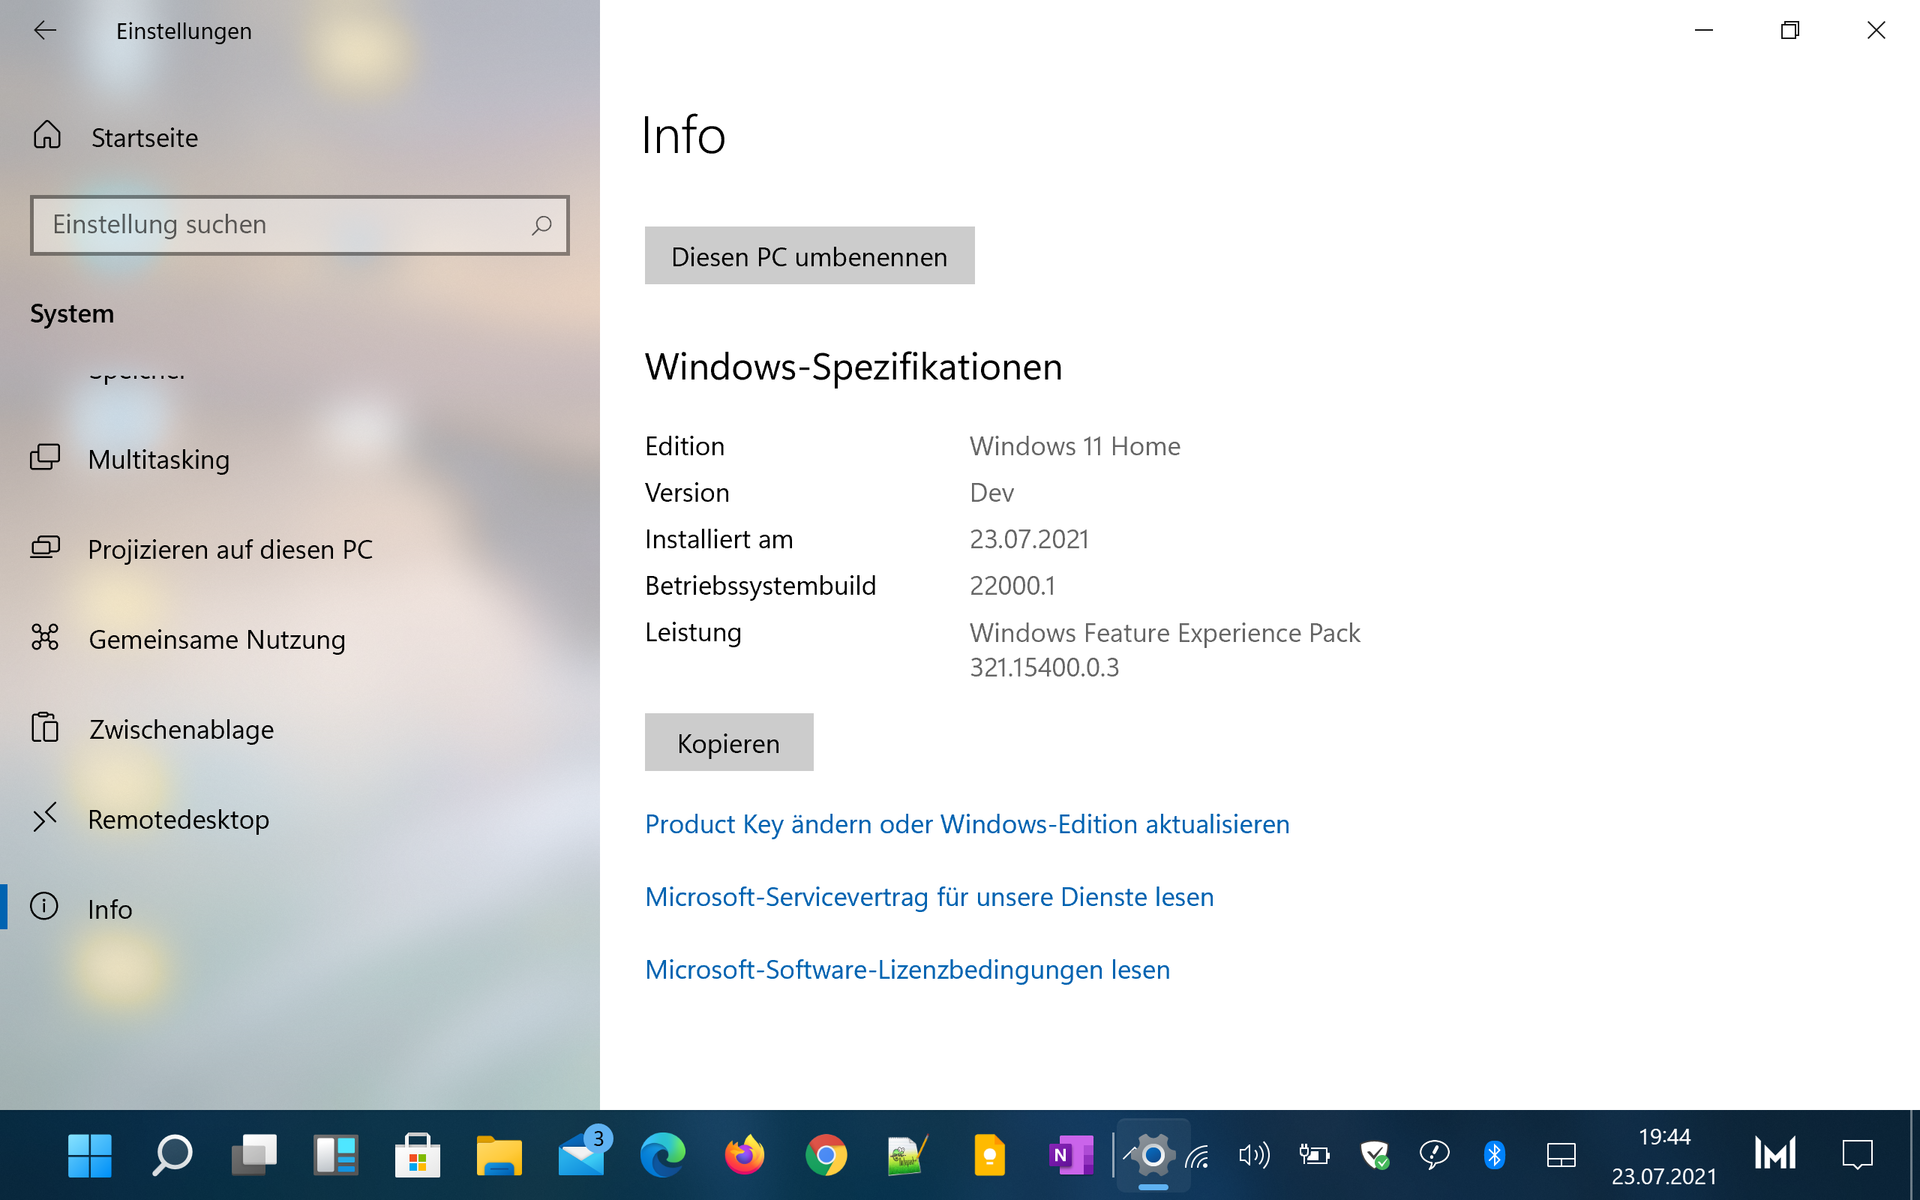Open the Windows Start menu

pyautogui.click(x=90, y=1156)
